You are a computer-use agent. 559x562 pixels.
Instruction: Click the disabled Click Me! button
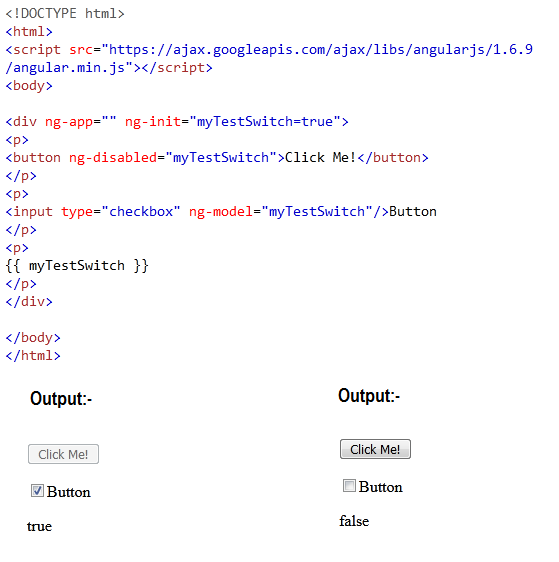click(63, 454)
